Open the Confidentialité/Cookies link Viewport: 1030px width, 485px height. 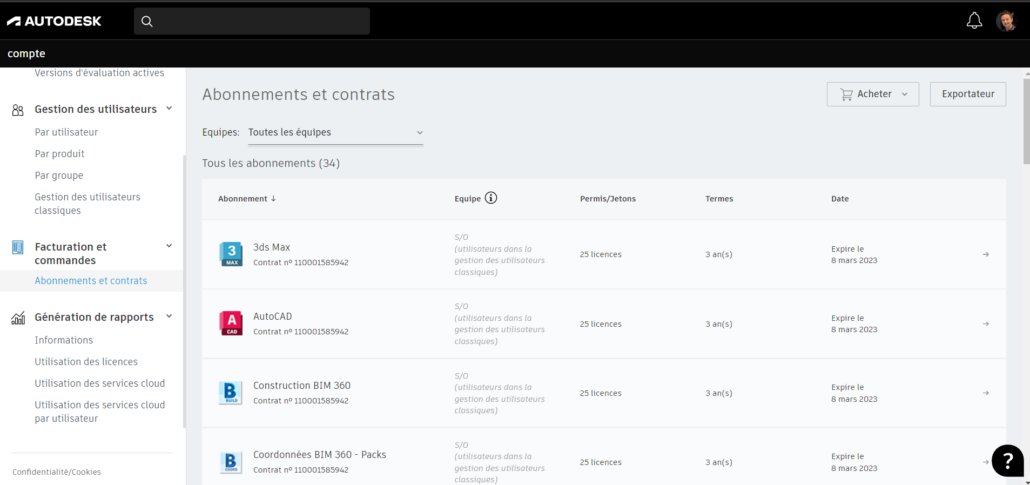pos(56,472)
